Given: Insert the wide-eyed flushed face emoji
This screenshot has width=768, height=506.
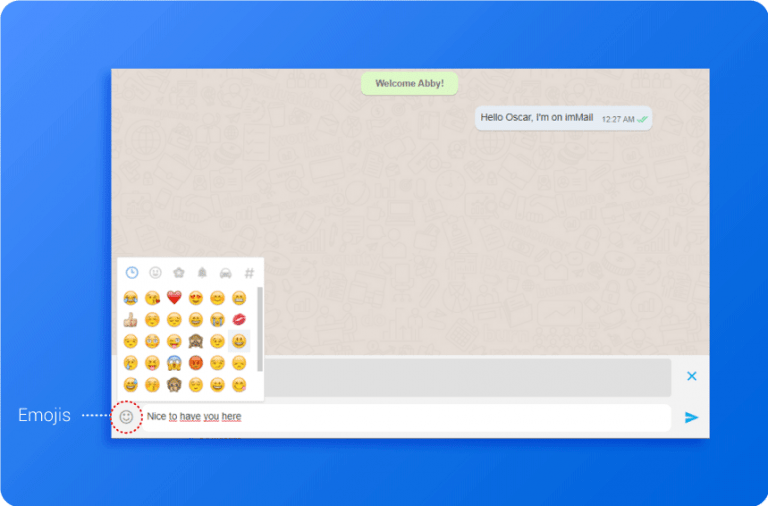Looking at the screenshot, I should [152, 341].
